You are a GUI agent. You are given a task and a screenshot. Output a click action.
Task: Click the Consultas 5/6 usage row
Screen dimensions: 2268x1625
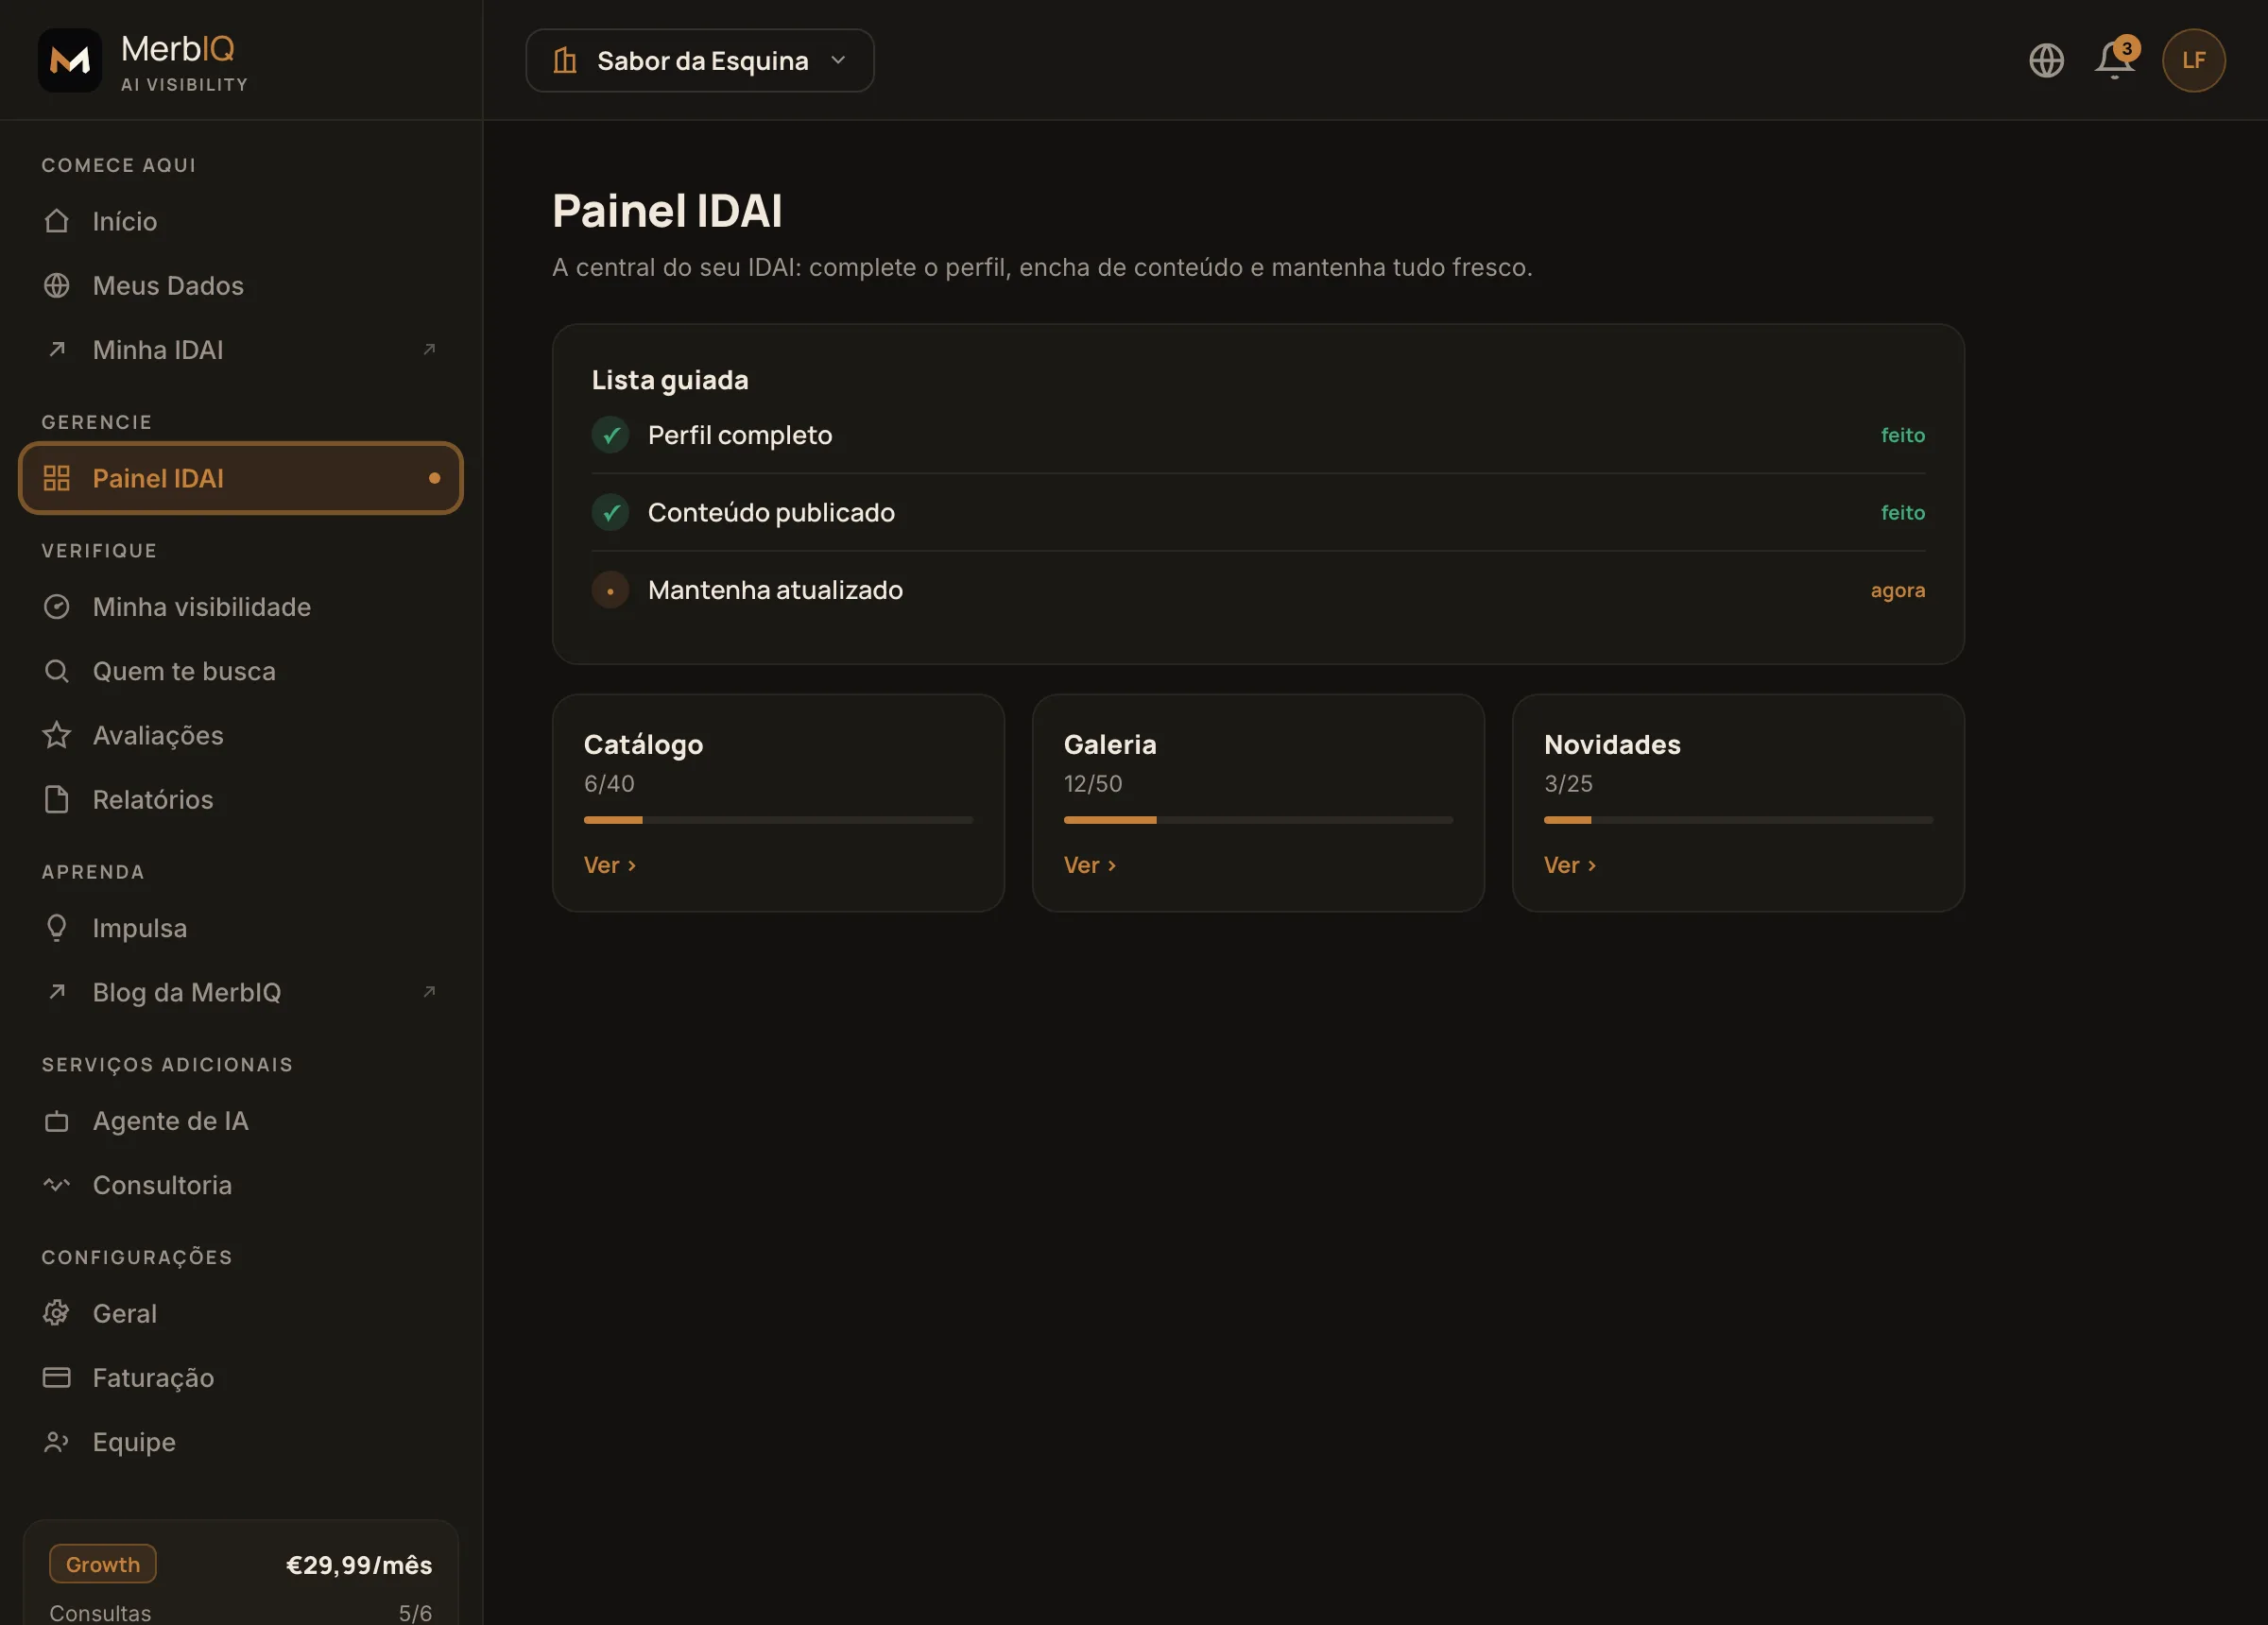coord(240,1613)
